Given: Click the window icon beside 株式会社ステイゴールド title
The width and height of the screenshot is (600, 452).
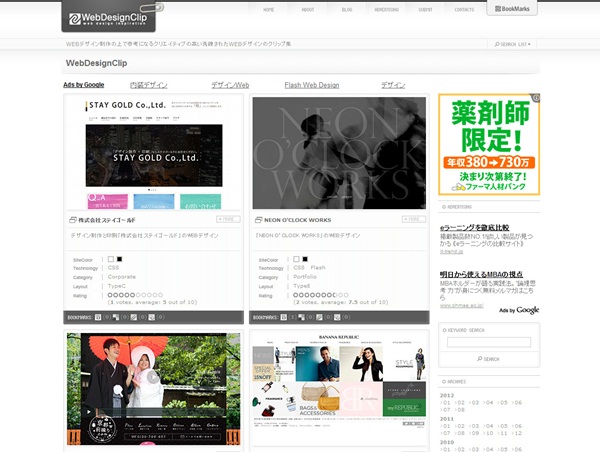Looking at the screenshot, I should point(73,220).
